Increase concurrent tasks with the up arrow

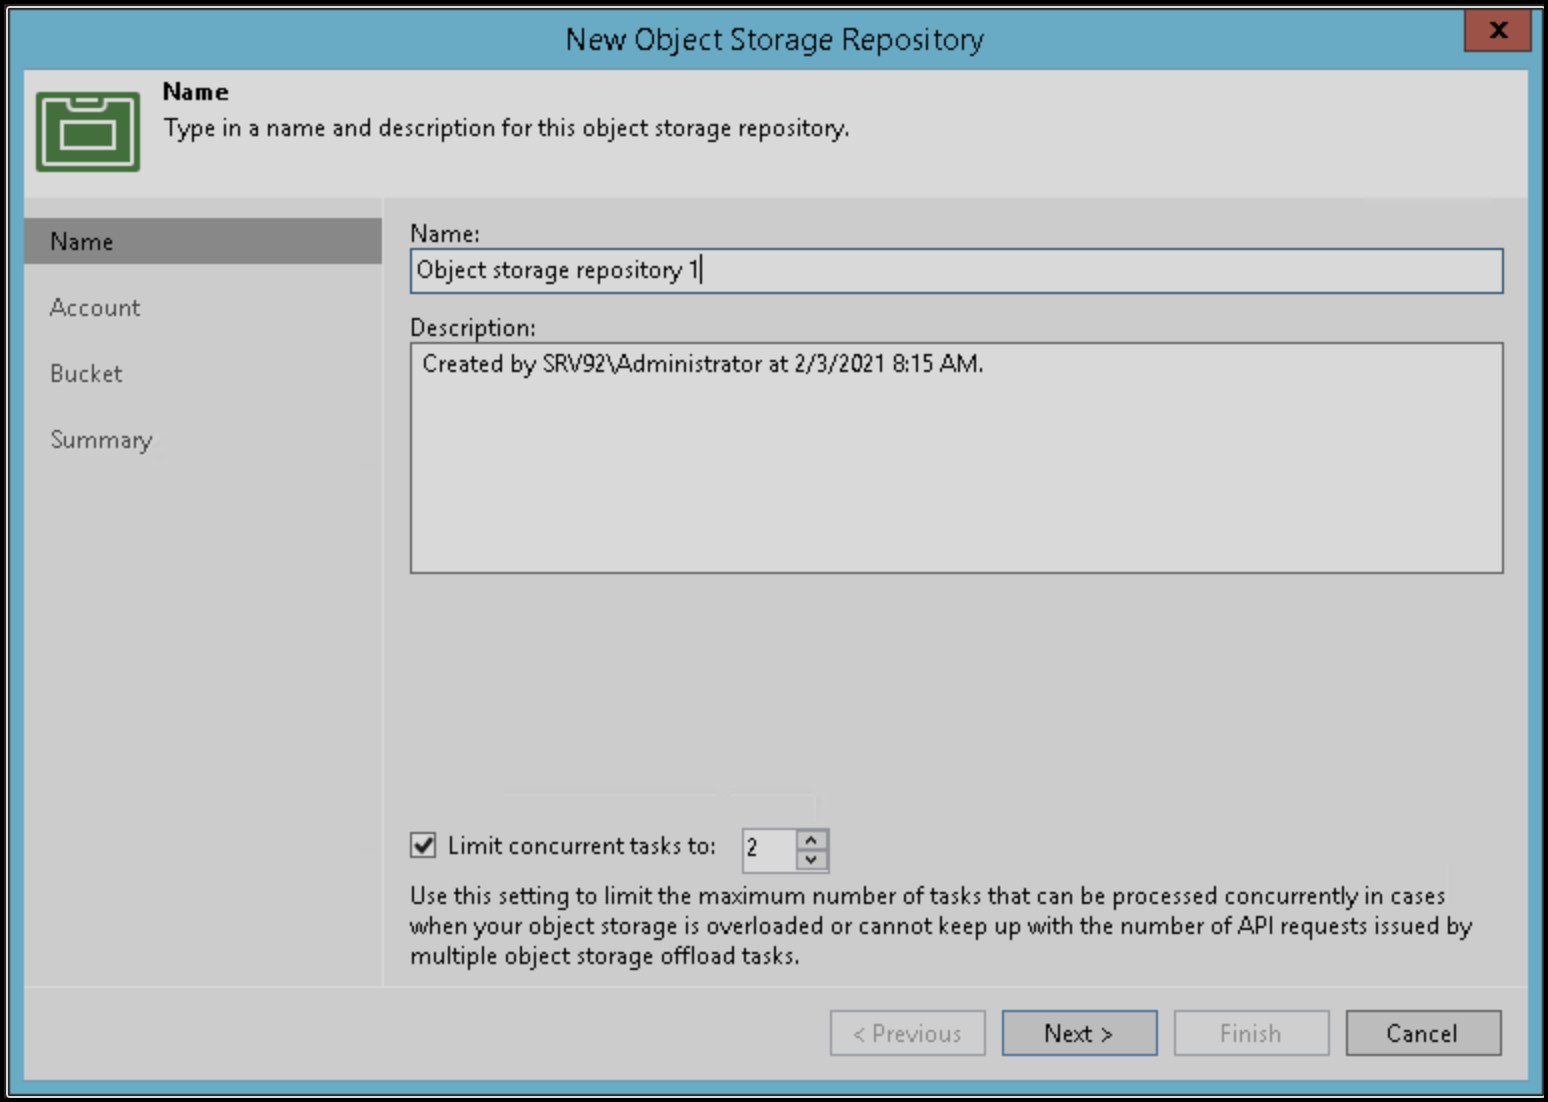[x=812, y=840]
